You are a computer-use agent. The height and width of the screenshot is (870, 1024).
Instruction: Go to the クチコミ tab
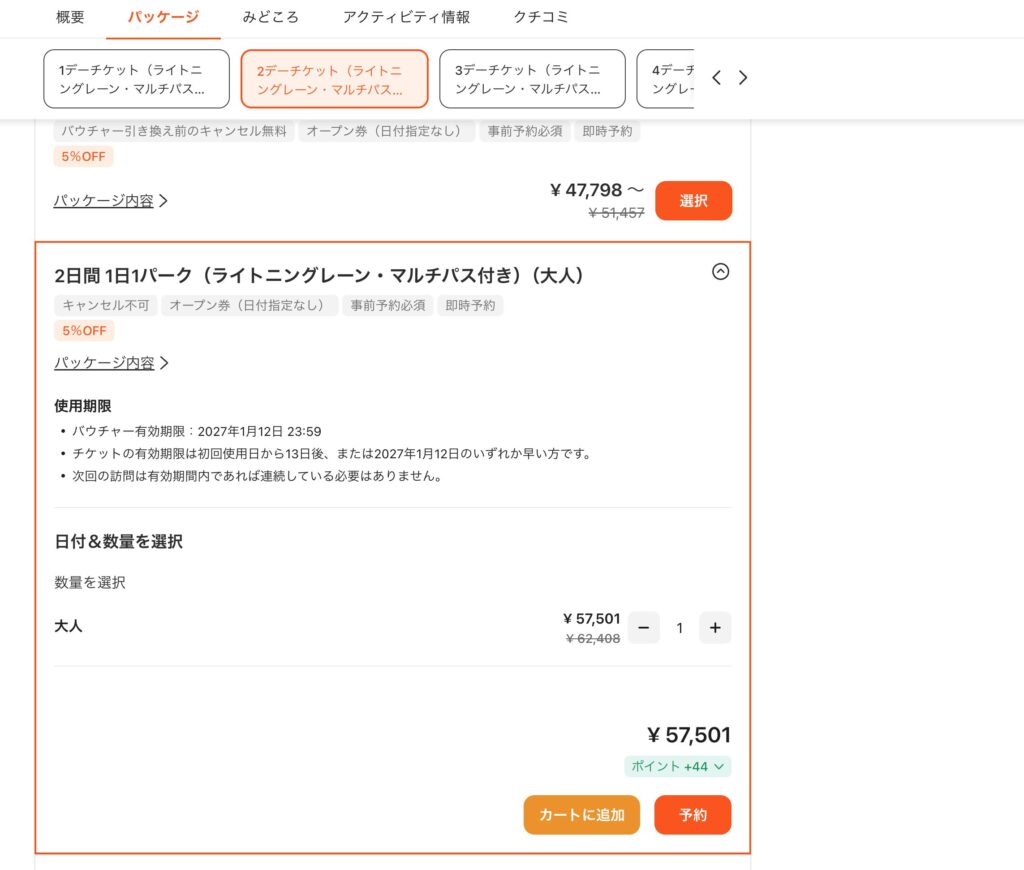[x=541, y=17]
